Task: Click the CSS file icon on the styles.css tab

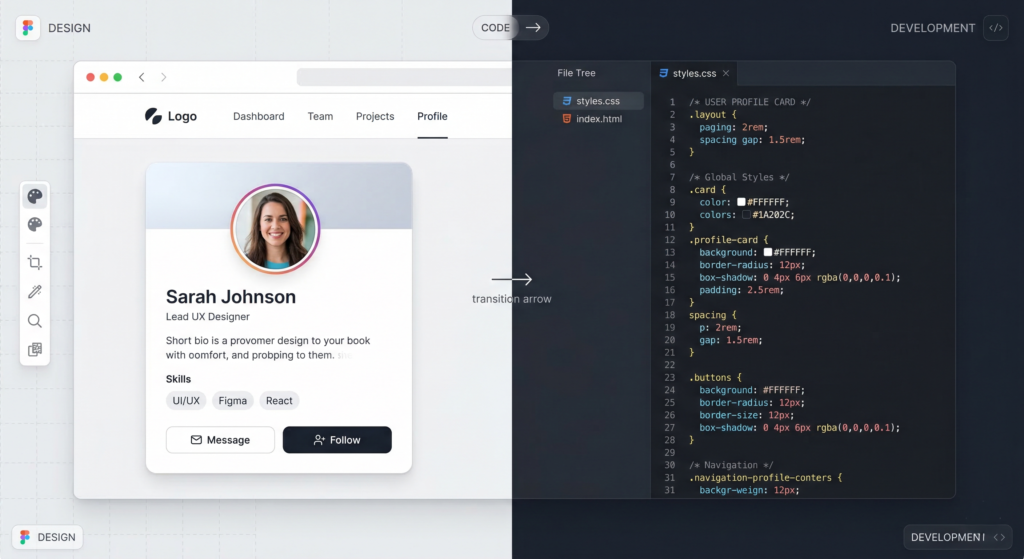Action: (x=664, y=73)
